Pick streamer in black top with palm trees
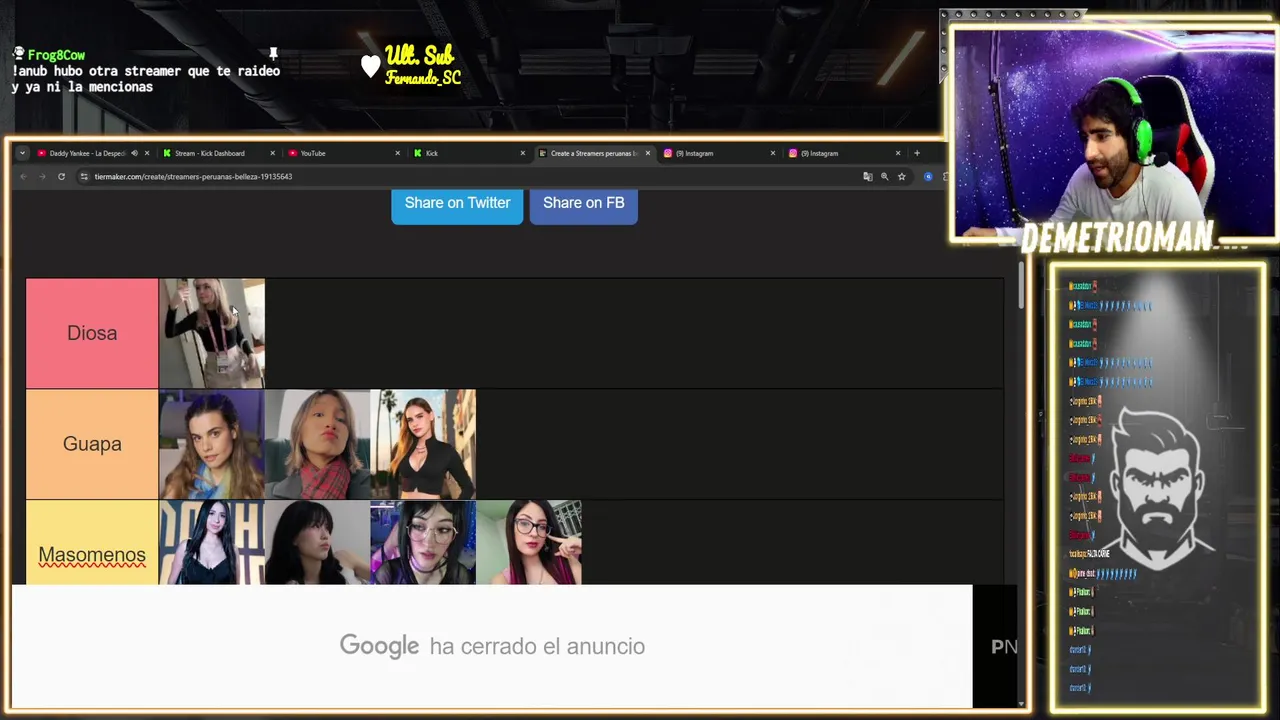The image size is (1280, 720). tap(423, 444)
